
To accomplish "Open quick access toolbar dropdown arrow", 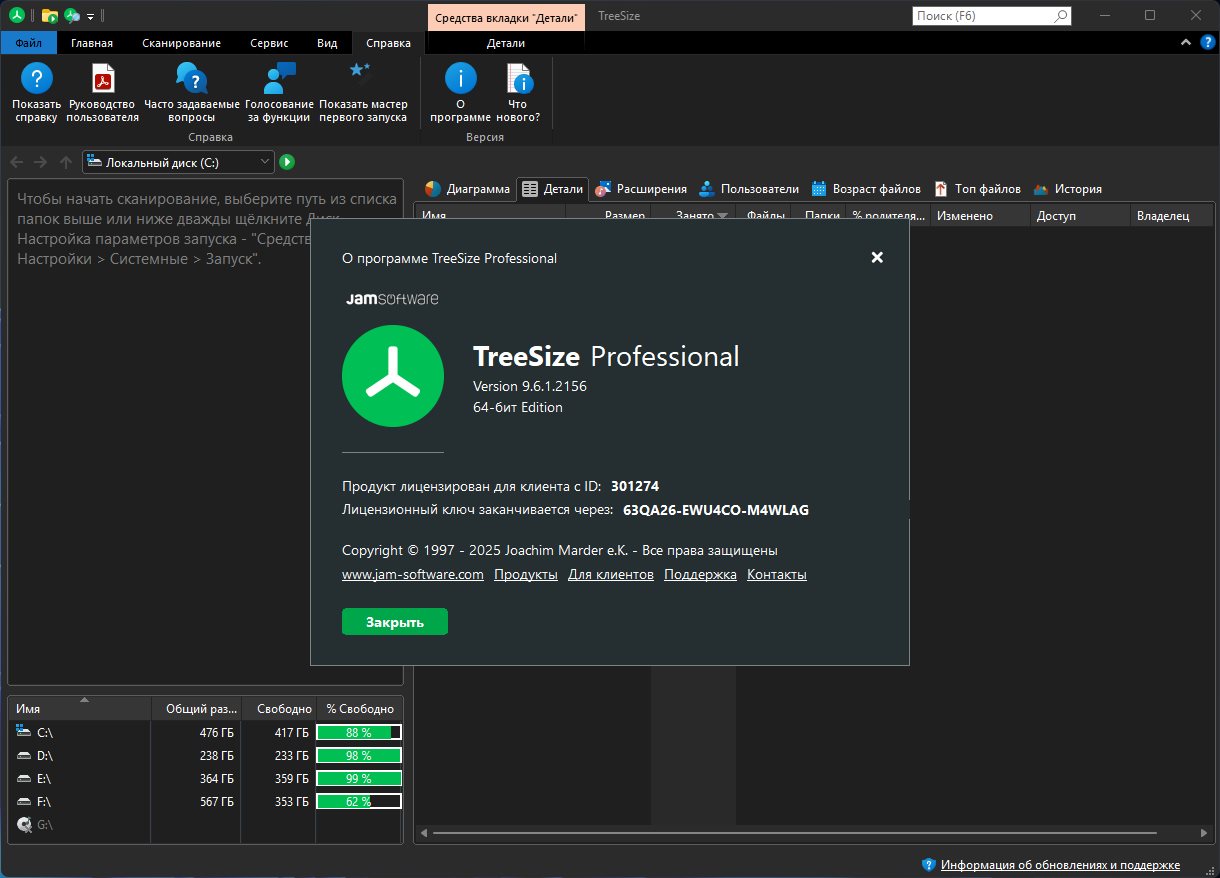I will point(91,16).
